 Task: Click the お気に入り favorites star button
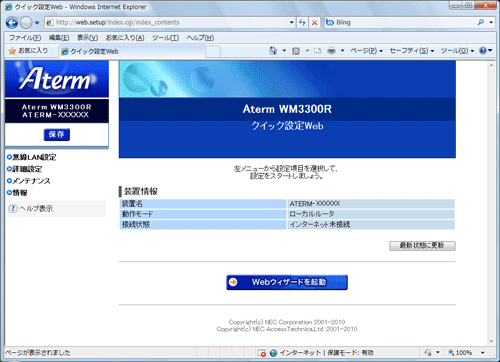28,51
